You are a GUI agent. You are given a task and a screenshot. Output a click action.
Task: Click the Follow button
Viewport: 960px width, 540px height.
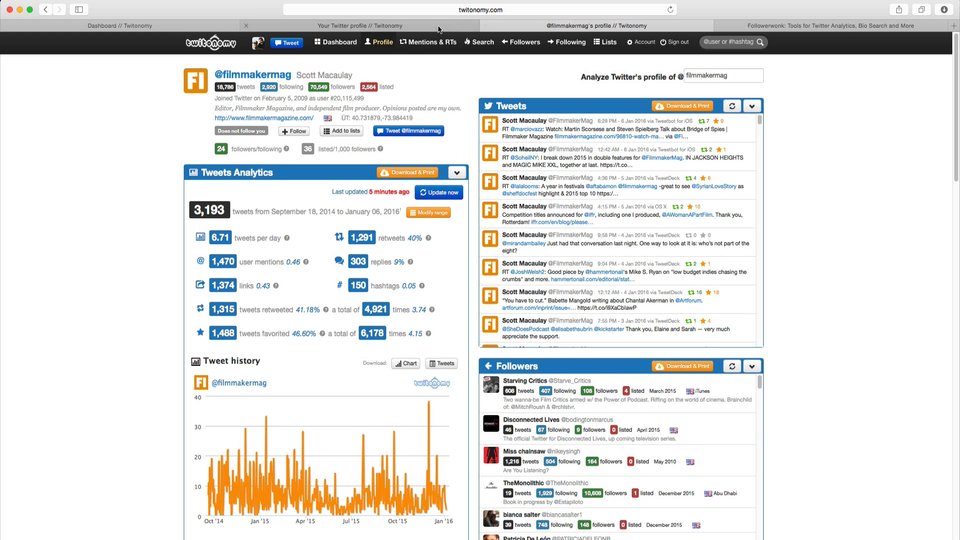294,131
